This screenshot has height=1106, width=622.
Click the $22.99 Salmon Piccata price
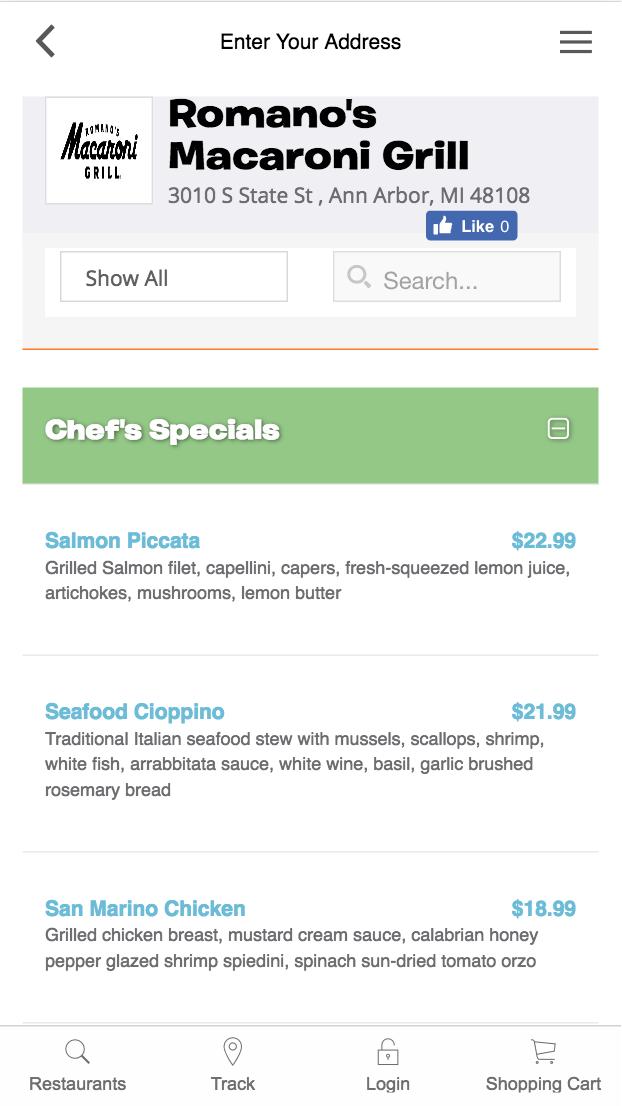point(543,541)
